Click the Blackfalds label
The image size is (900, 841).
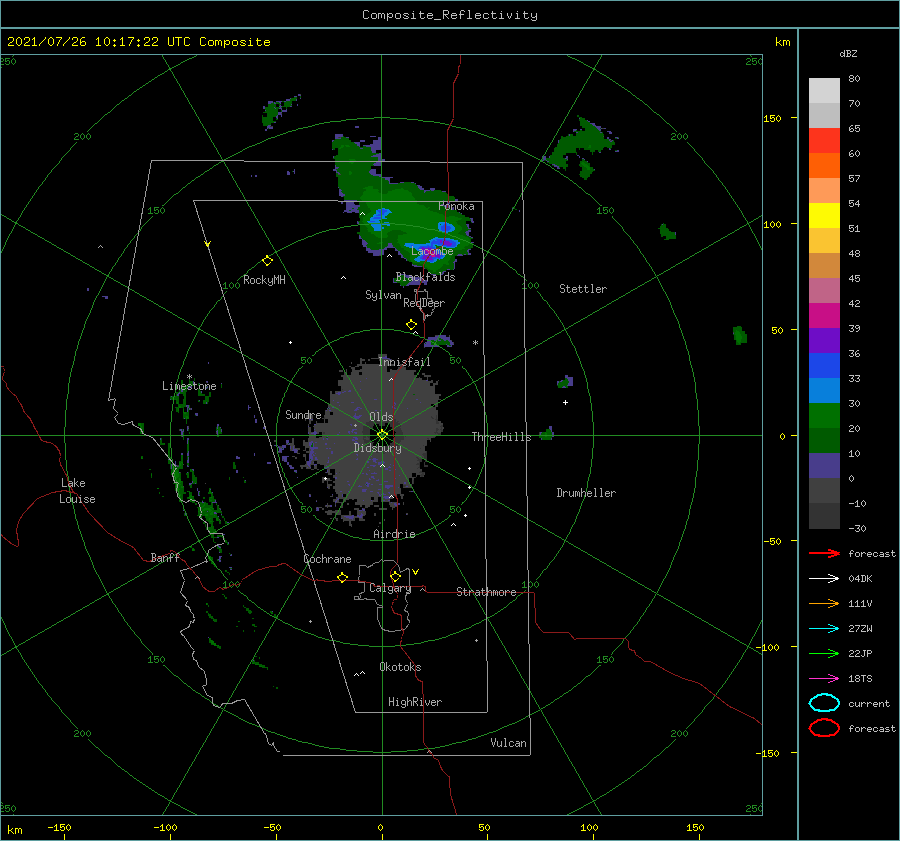pos(425,277)
